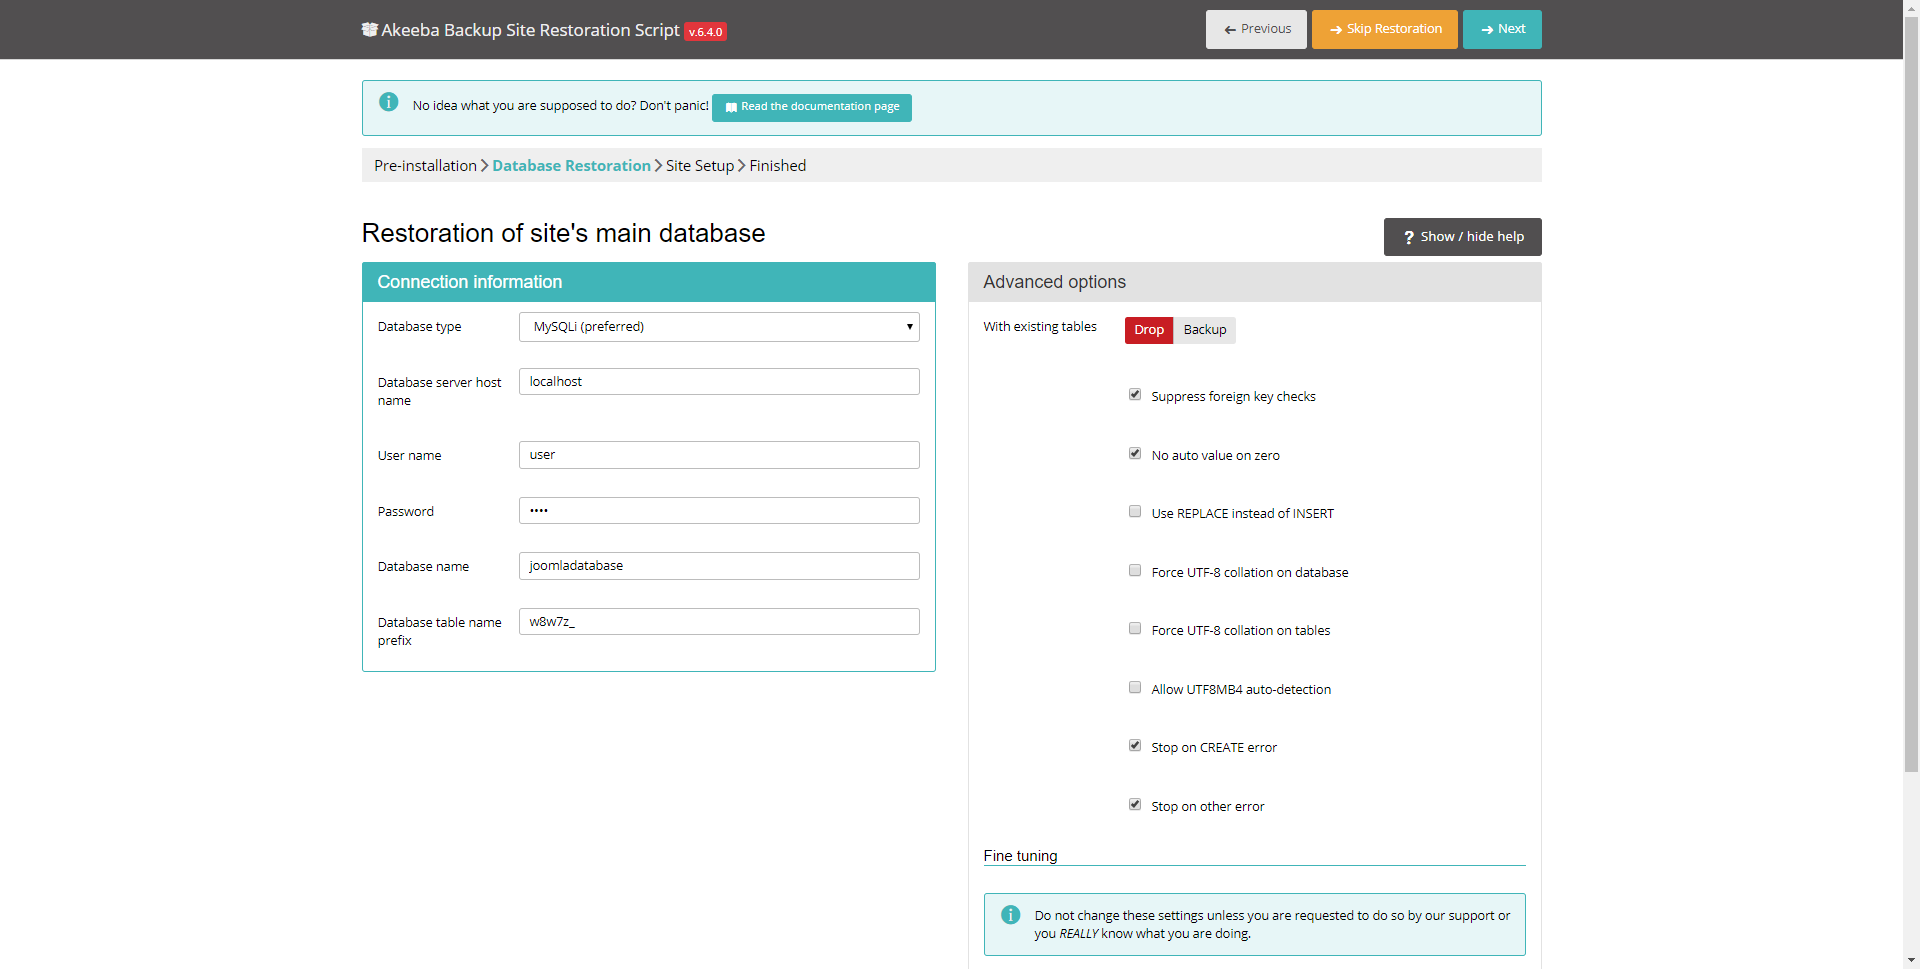1920x969 pixels.
Task: Click the page vertical scrollbar
Action: (1911, 400)
